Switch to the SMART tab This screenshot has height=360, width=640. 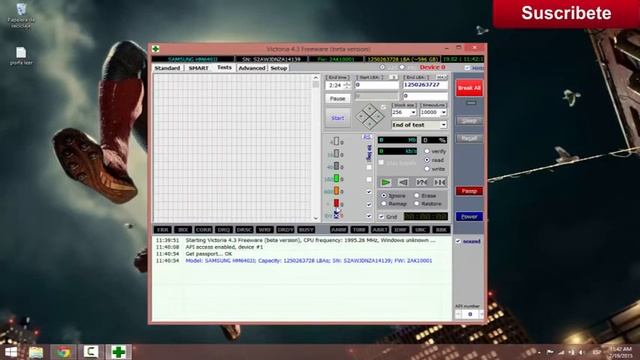[198, 68]
